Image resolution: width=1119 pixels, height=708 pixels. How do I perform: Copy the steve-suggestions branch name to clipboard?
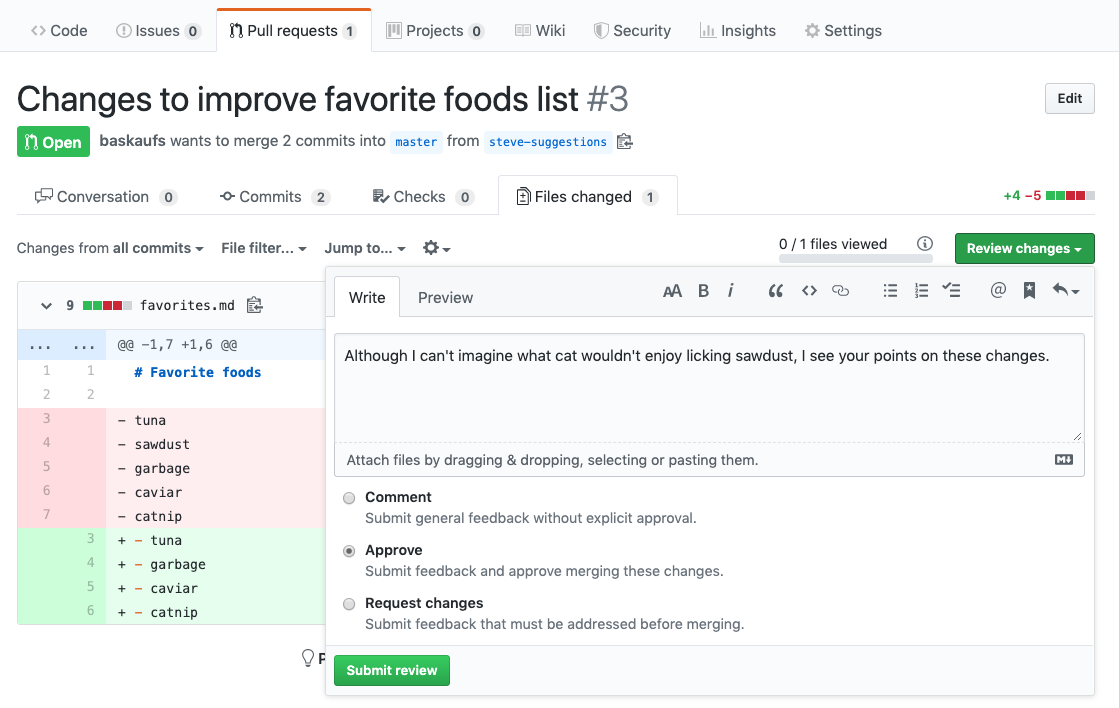[x=624, y=141]
